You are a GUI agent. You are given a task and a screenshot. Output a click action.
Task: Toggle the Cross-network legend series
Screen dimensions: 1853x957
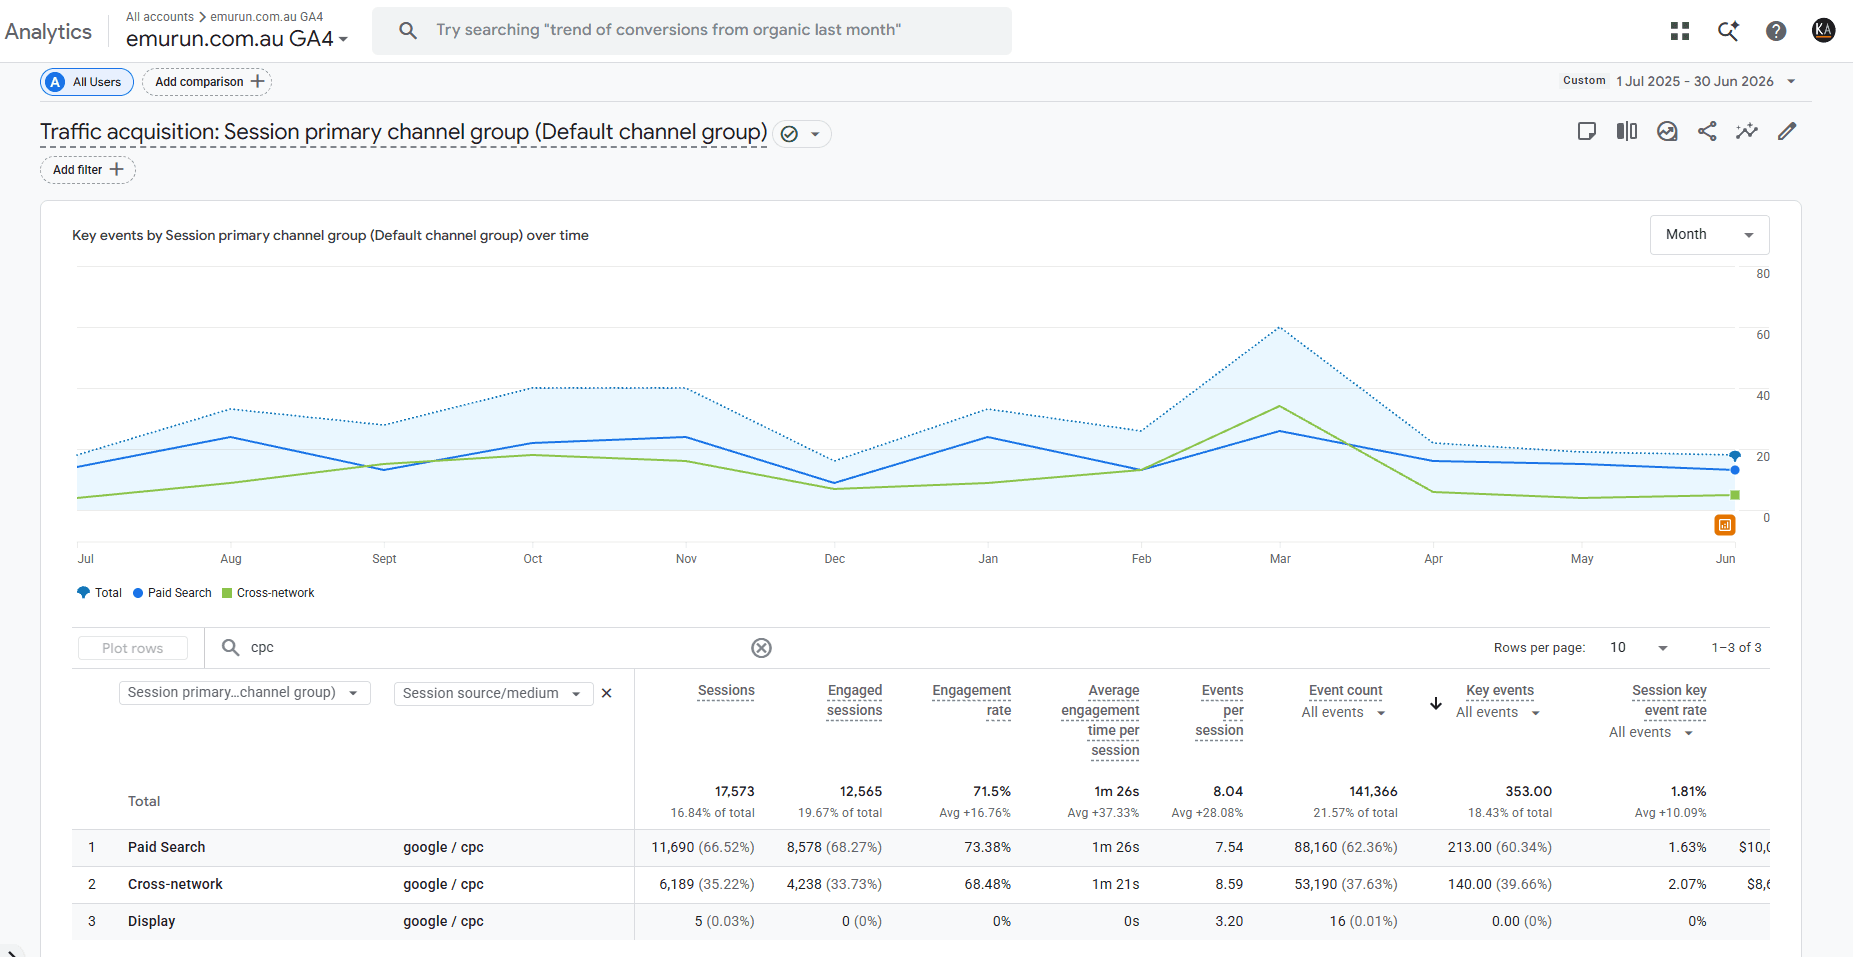tap(268, 593)
